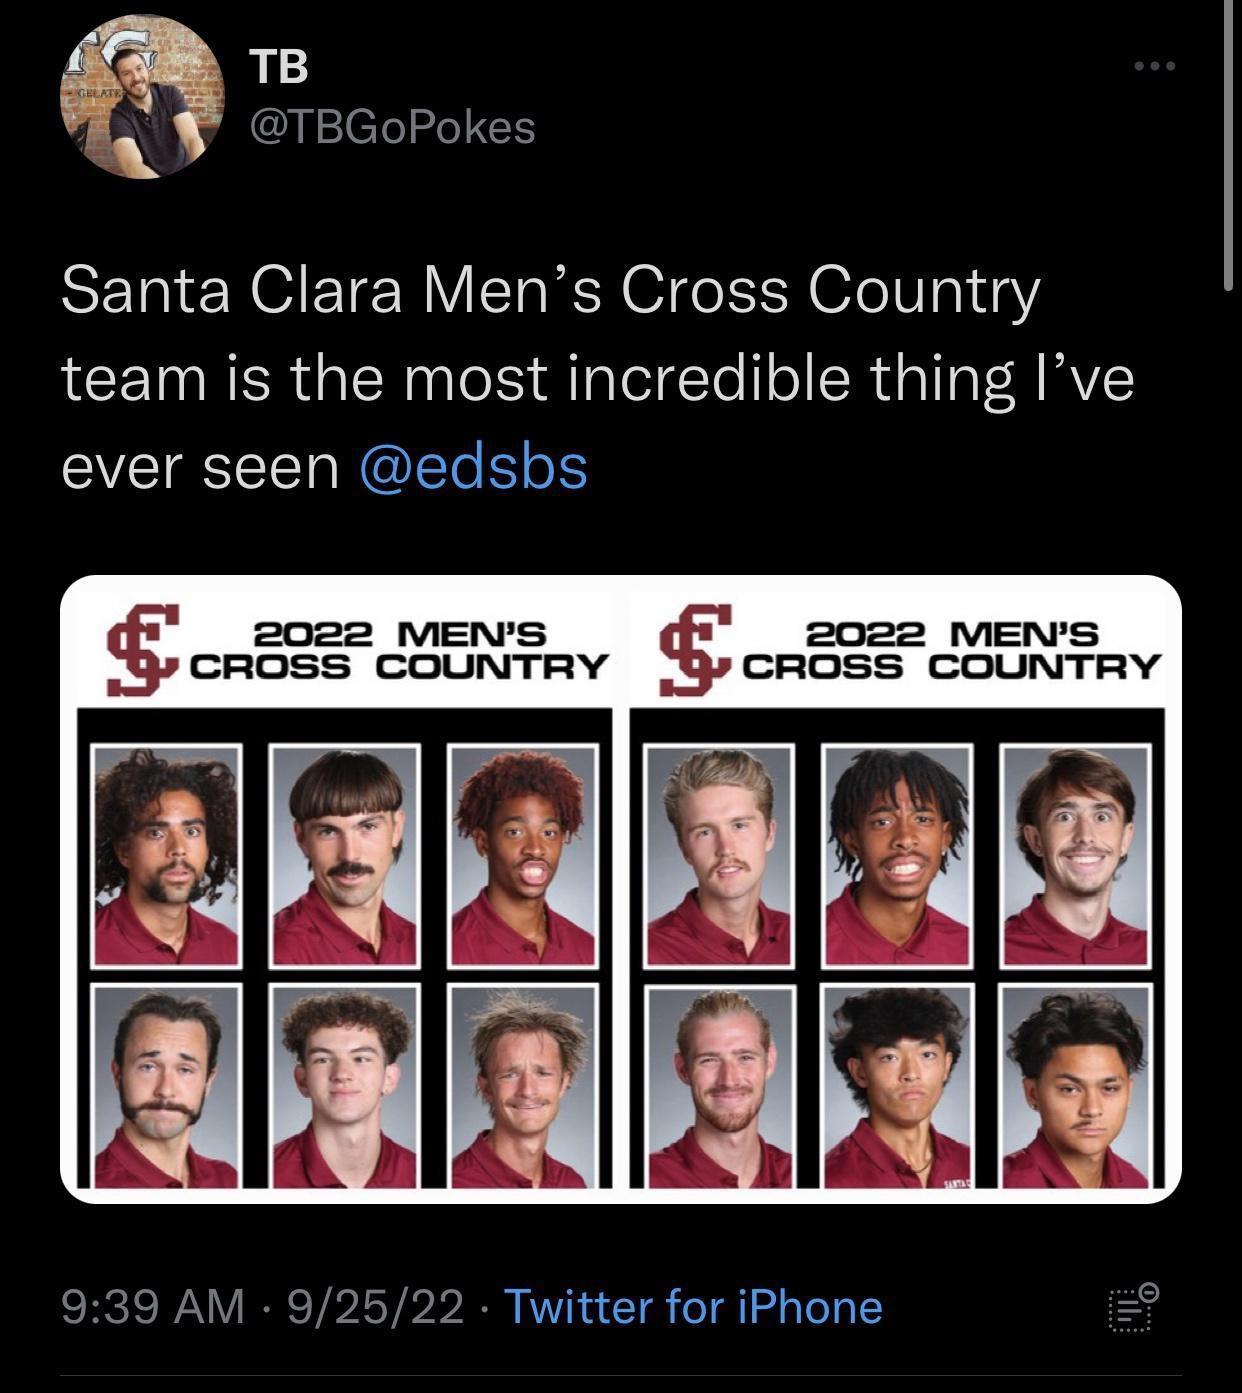Open the three-dot more options menu

coord(1155,67)
